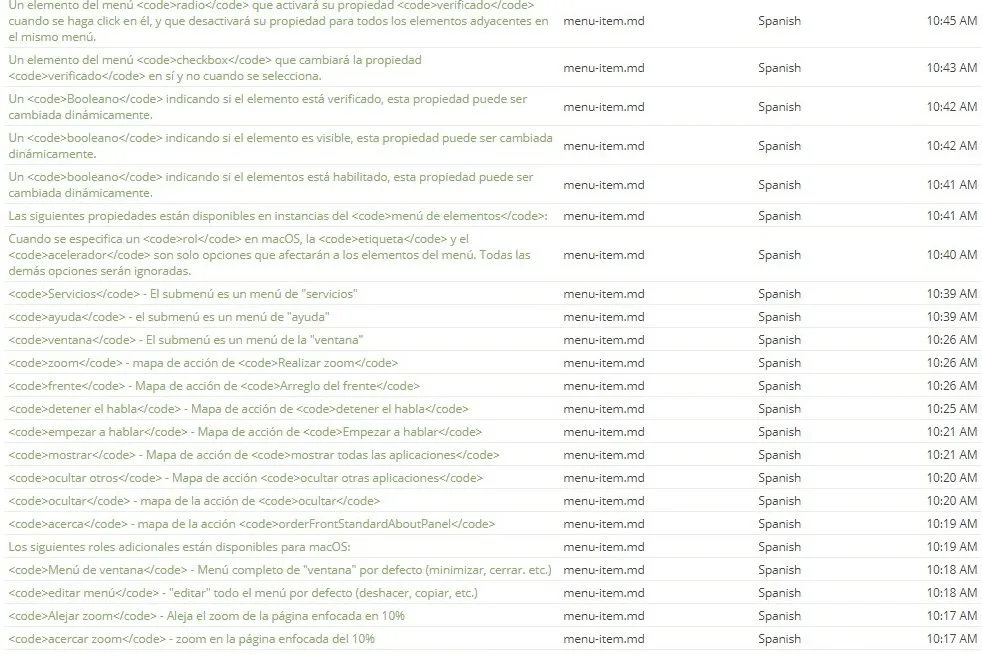982x654 pixels.
Task: Click the timestamp in the 'está habilitado' row
Action: 951,184
